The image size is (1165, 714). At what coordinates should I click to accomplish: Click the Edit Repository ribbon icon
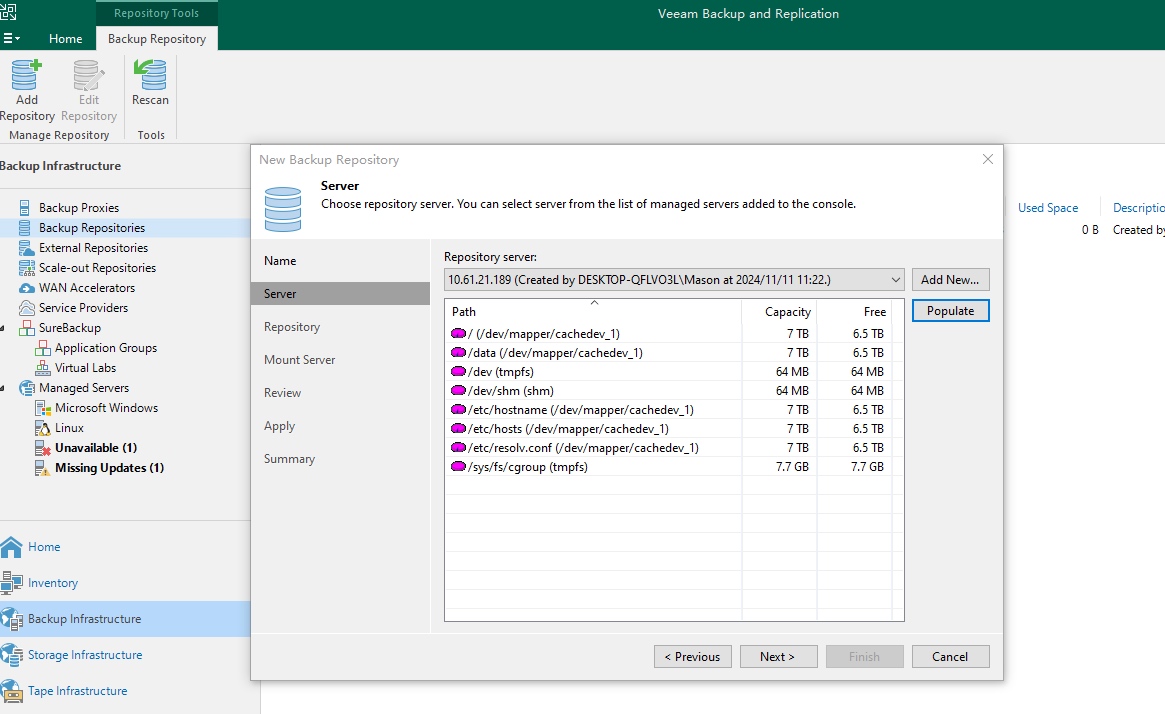[88, 75]
